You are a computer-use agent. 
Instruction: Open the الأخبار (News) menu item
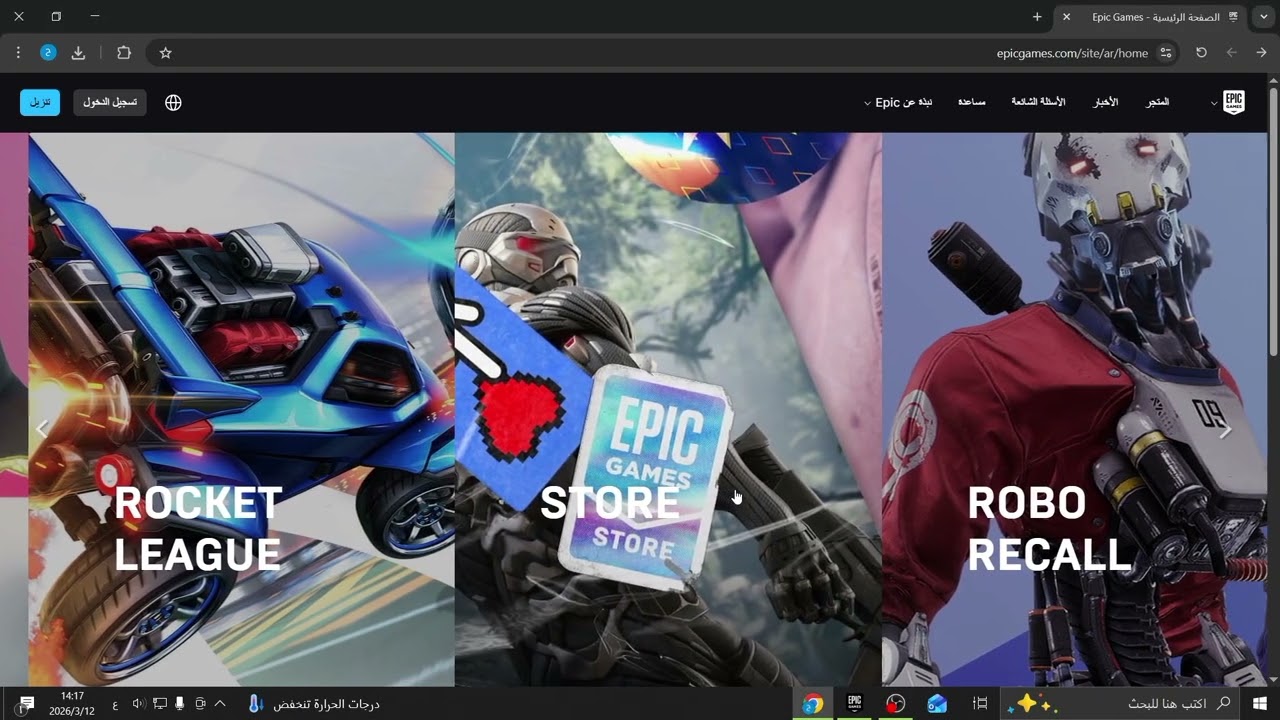(x=1106, y=102)
